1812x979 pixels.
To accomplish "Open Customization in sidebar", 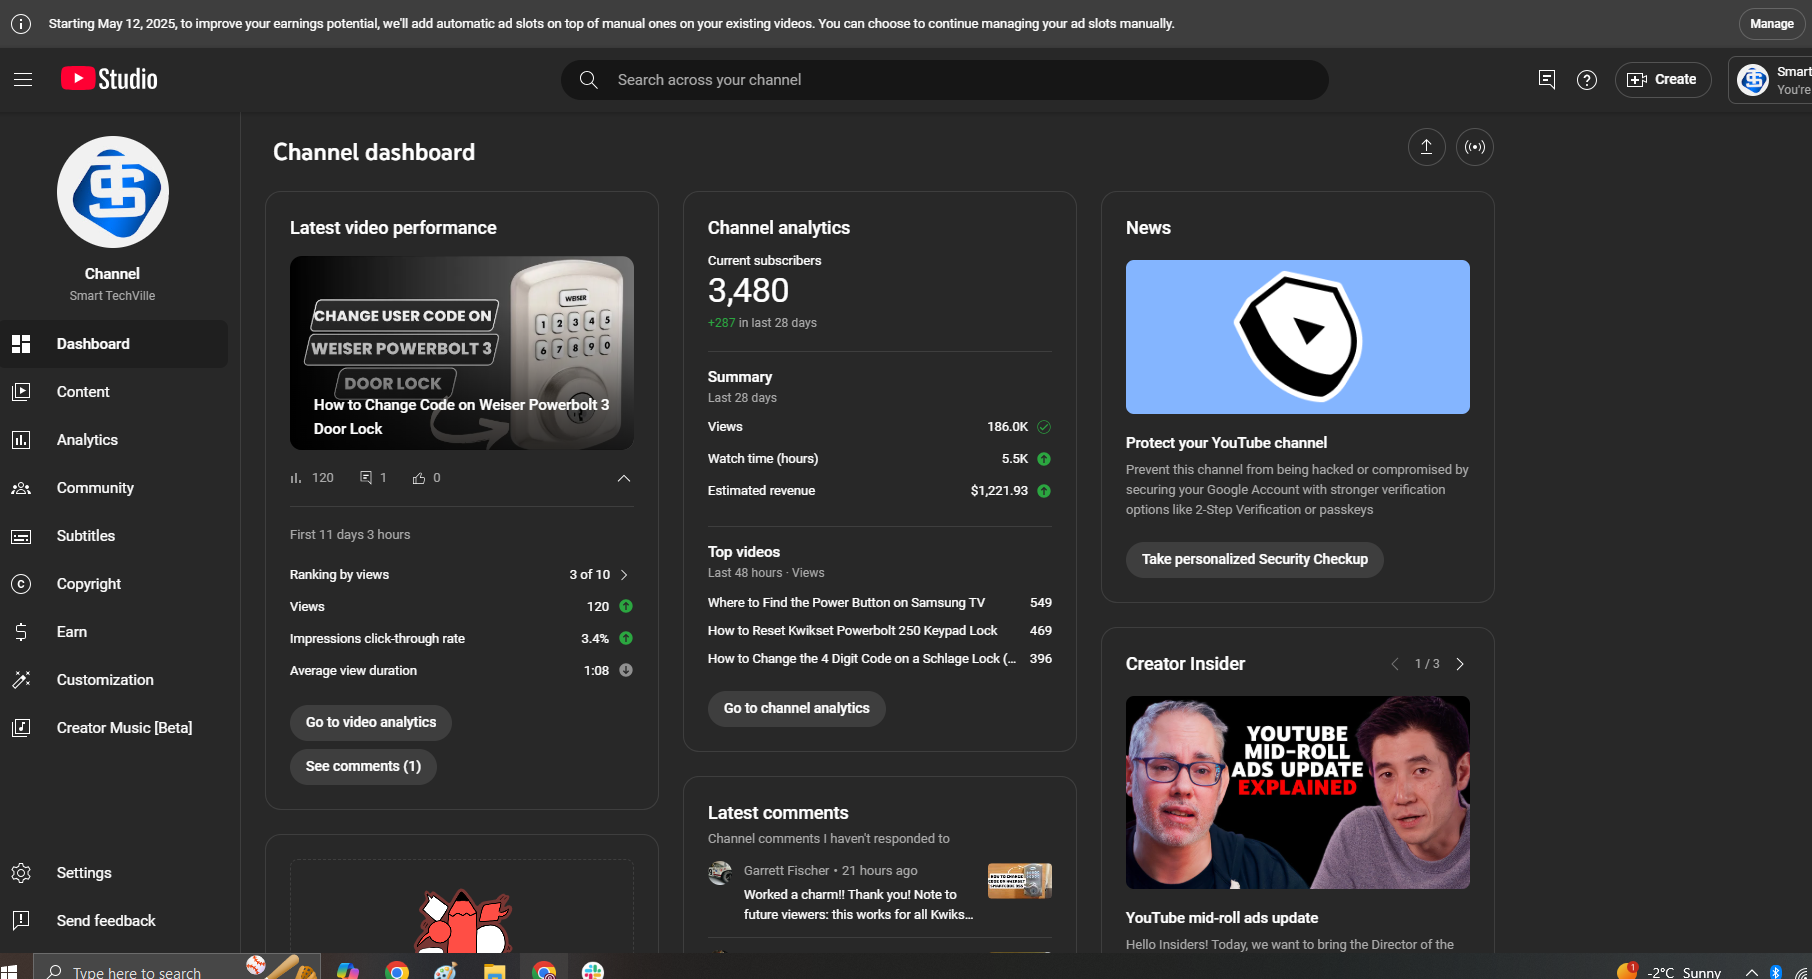I will (114, 680).
